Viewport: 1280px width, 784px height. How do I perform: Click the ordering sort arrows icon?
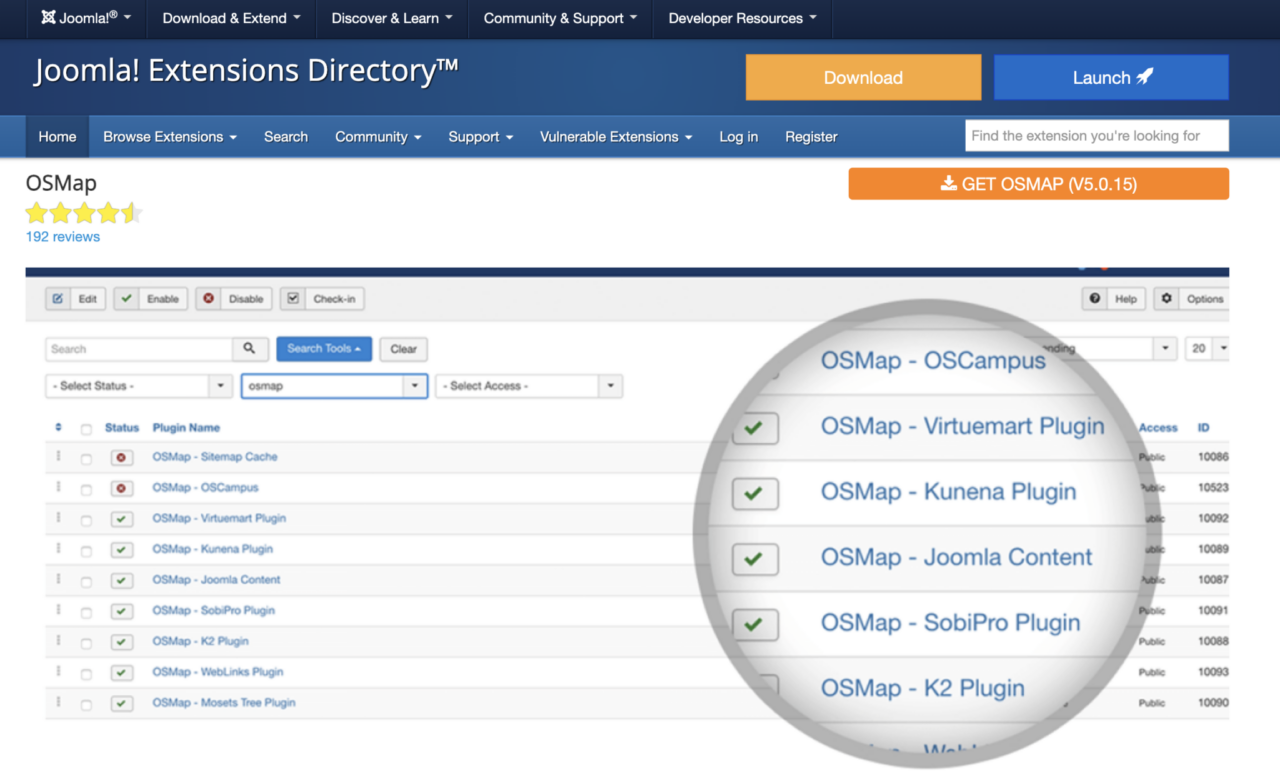pos(58,428)
